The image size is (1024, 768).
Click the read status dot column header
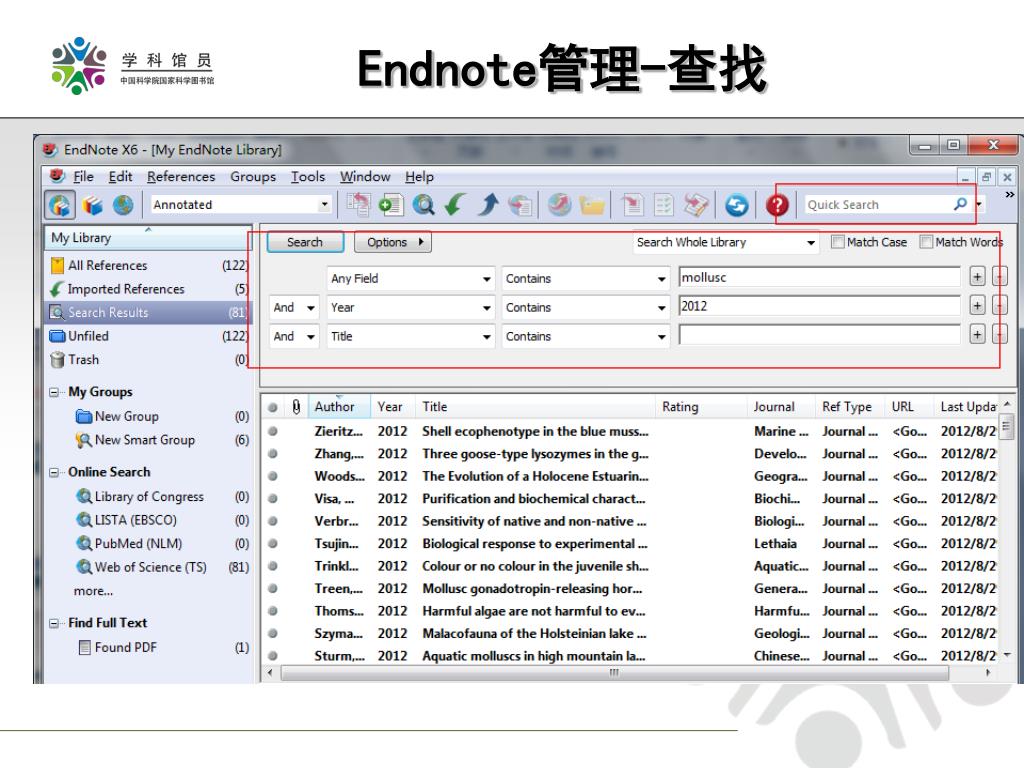click(273, 408)
